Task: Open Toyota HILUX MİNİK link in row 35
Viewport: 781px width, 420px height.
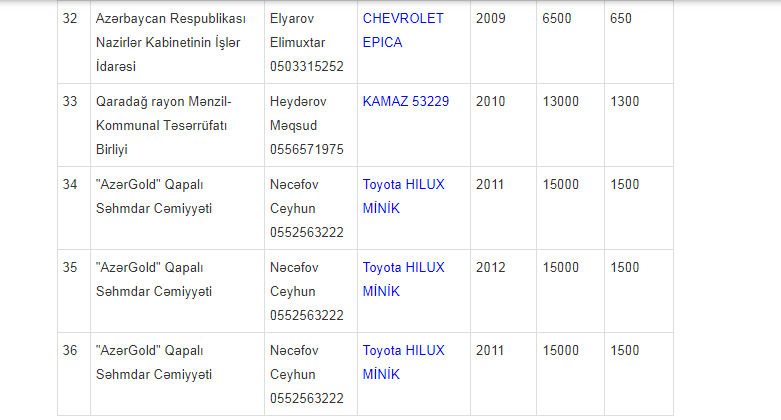Action: tap(403, 280)
